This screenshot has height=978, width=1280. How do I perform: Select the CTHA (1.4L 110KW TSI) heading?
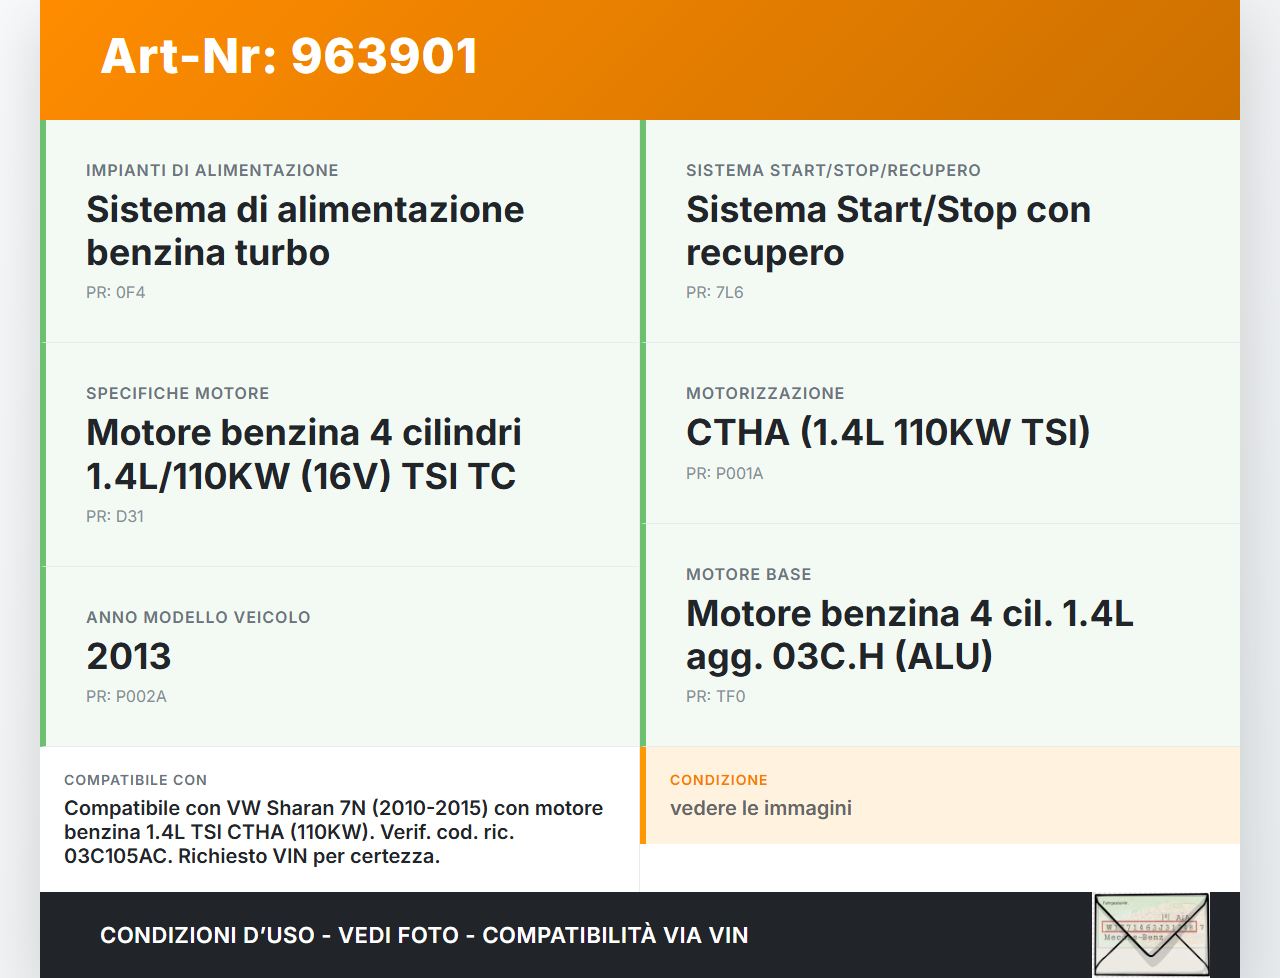tap(888, 432)
